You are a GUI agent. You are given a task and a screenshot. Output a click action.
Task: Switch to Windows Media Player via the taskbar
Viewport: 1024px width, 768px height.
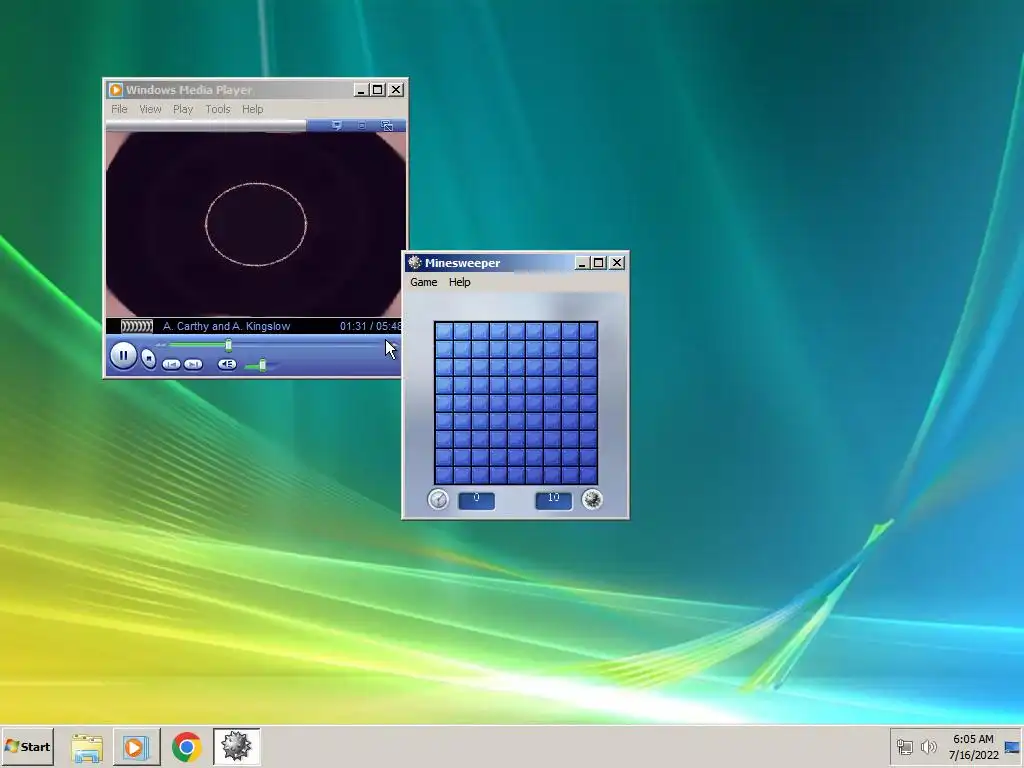136,746
